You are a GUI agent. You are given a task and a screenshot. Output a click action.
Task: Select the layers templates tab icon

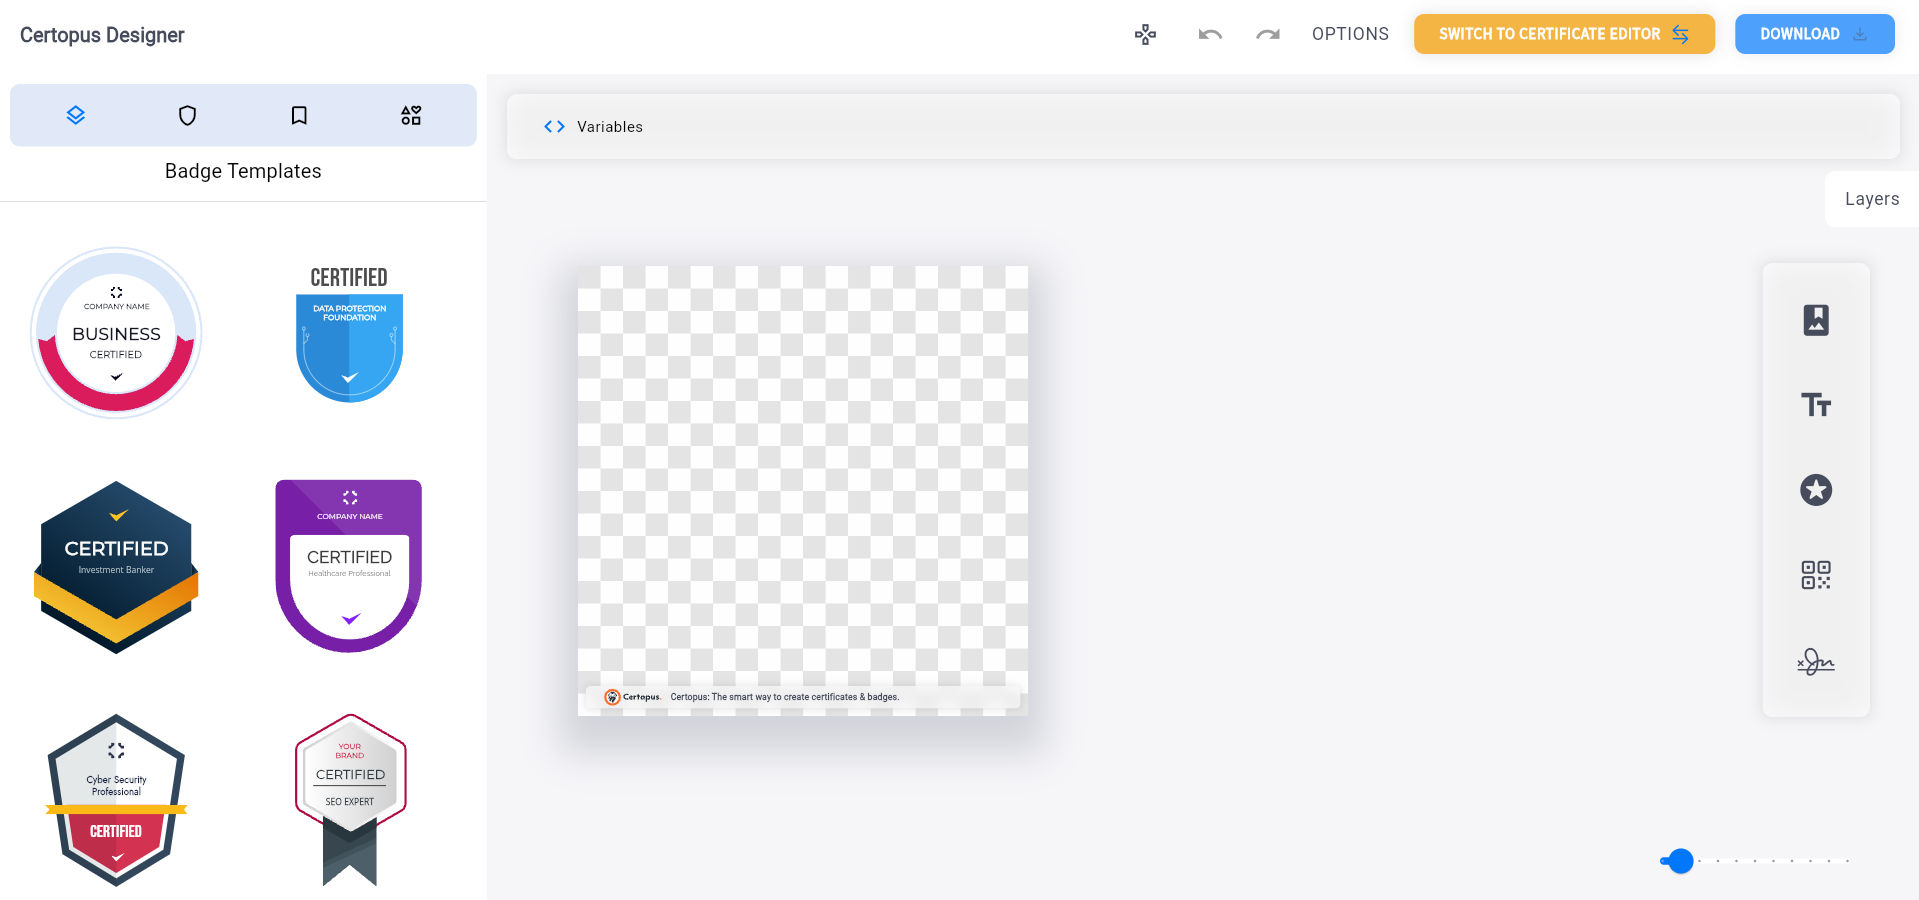[x=76, y=115]
